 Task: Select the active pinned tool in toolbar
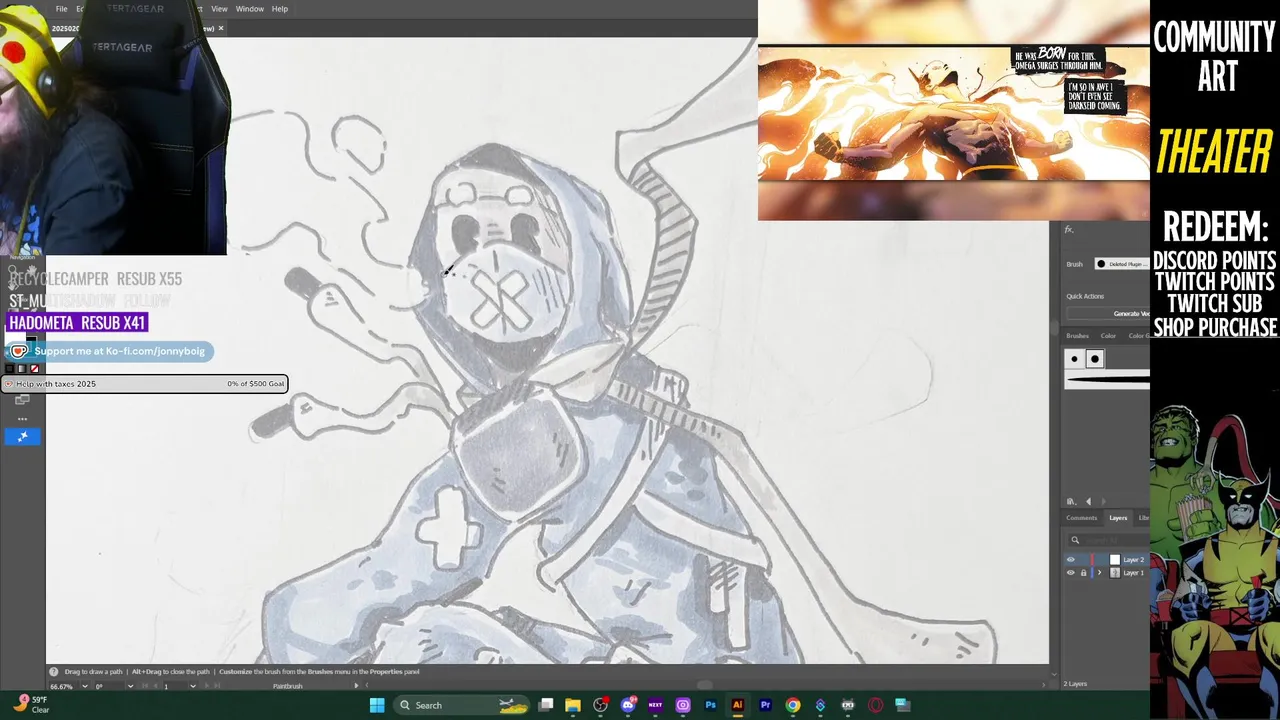[x=22, y=436]
